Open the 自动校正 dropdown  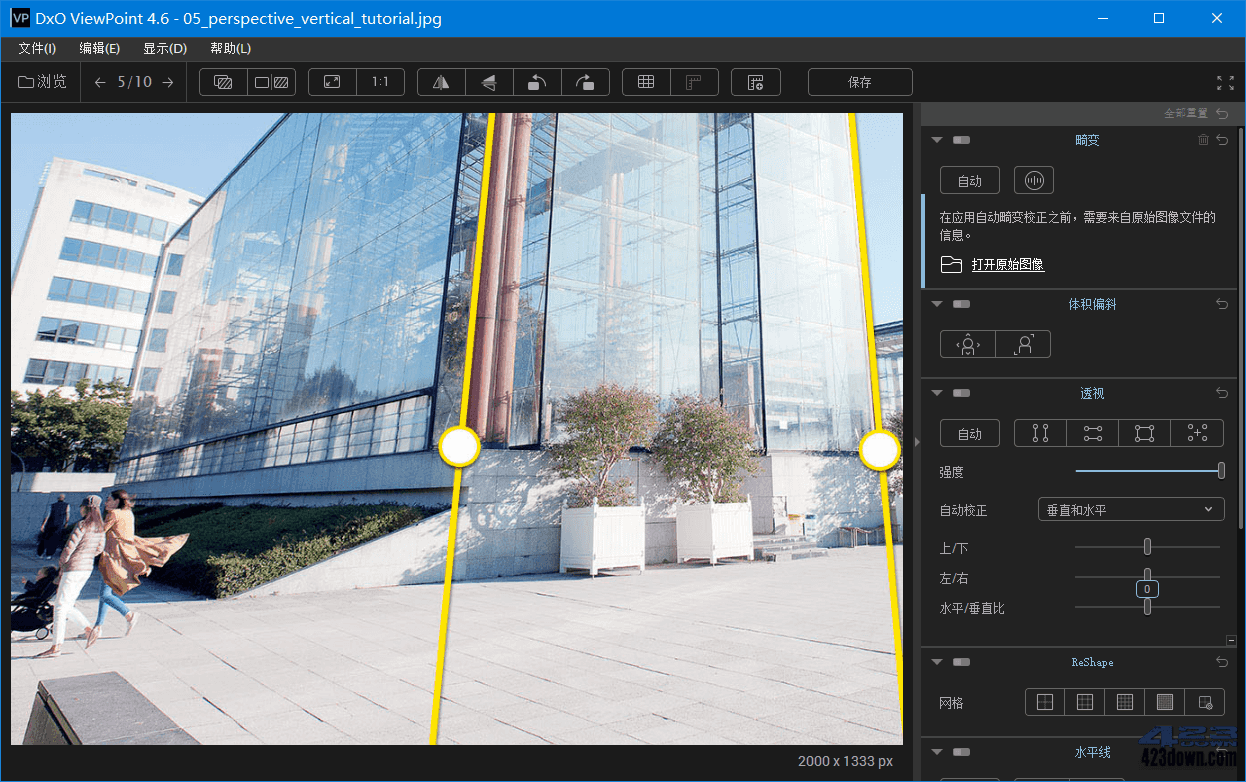tap(1131, 509)
